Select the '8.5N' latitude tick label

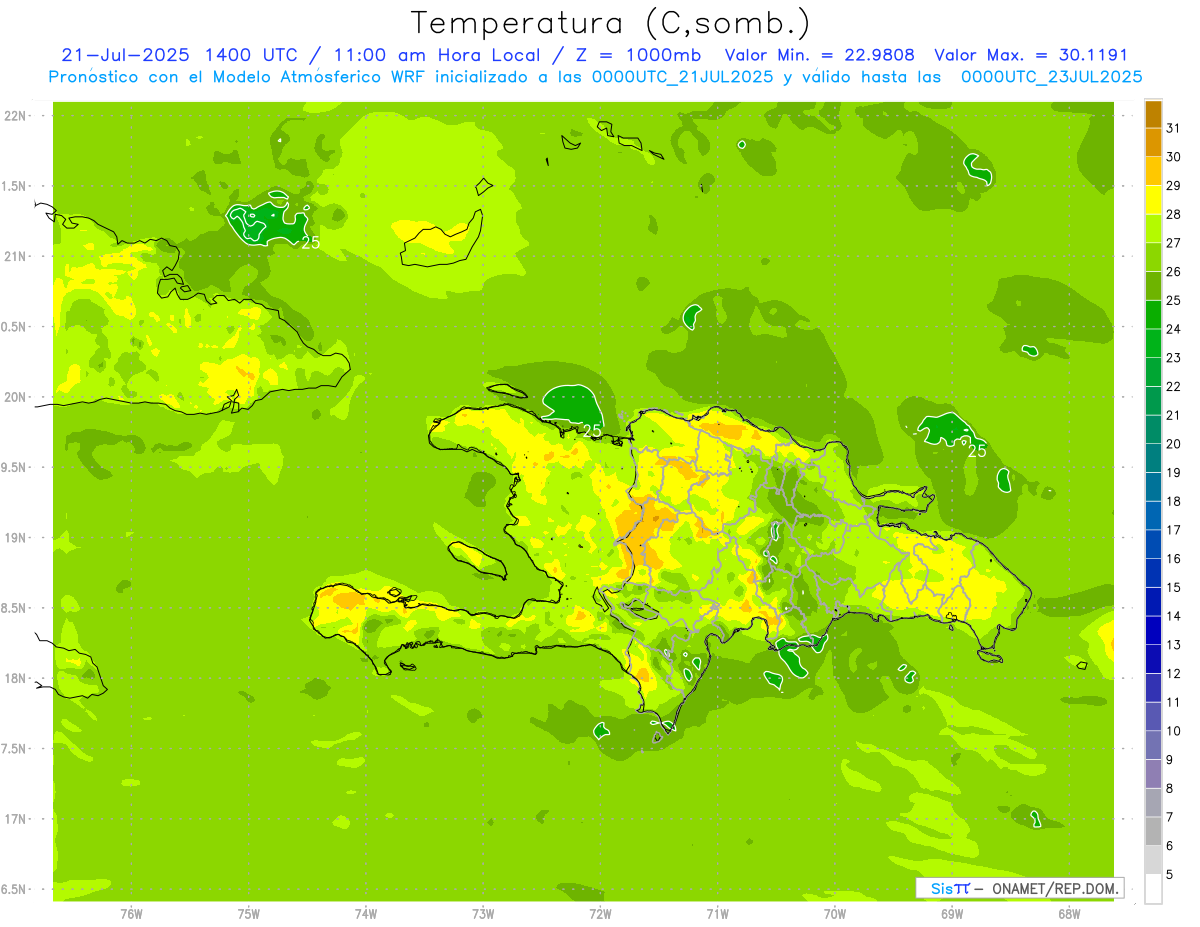14,608
